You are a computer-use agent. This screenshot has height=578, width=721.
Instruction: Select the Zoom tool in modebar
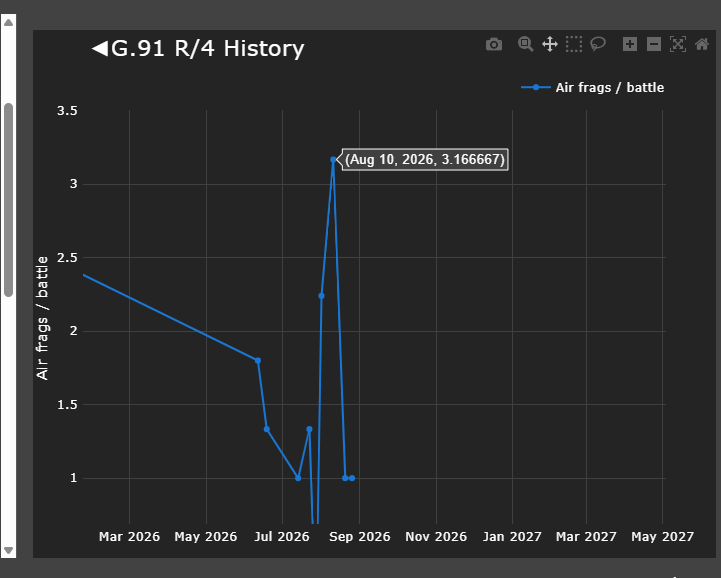tap(525, 45)
